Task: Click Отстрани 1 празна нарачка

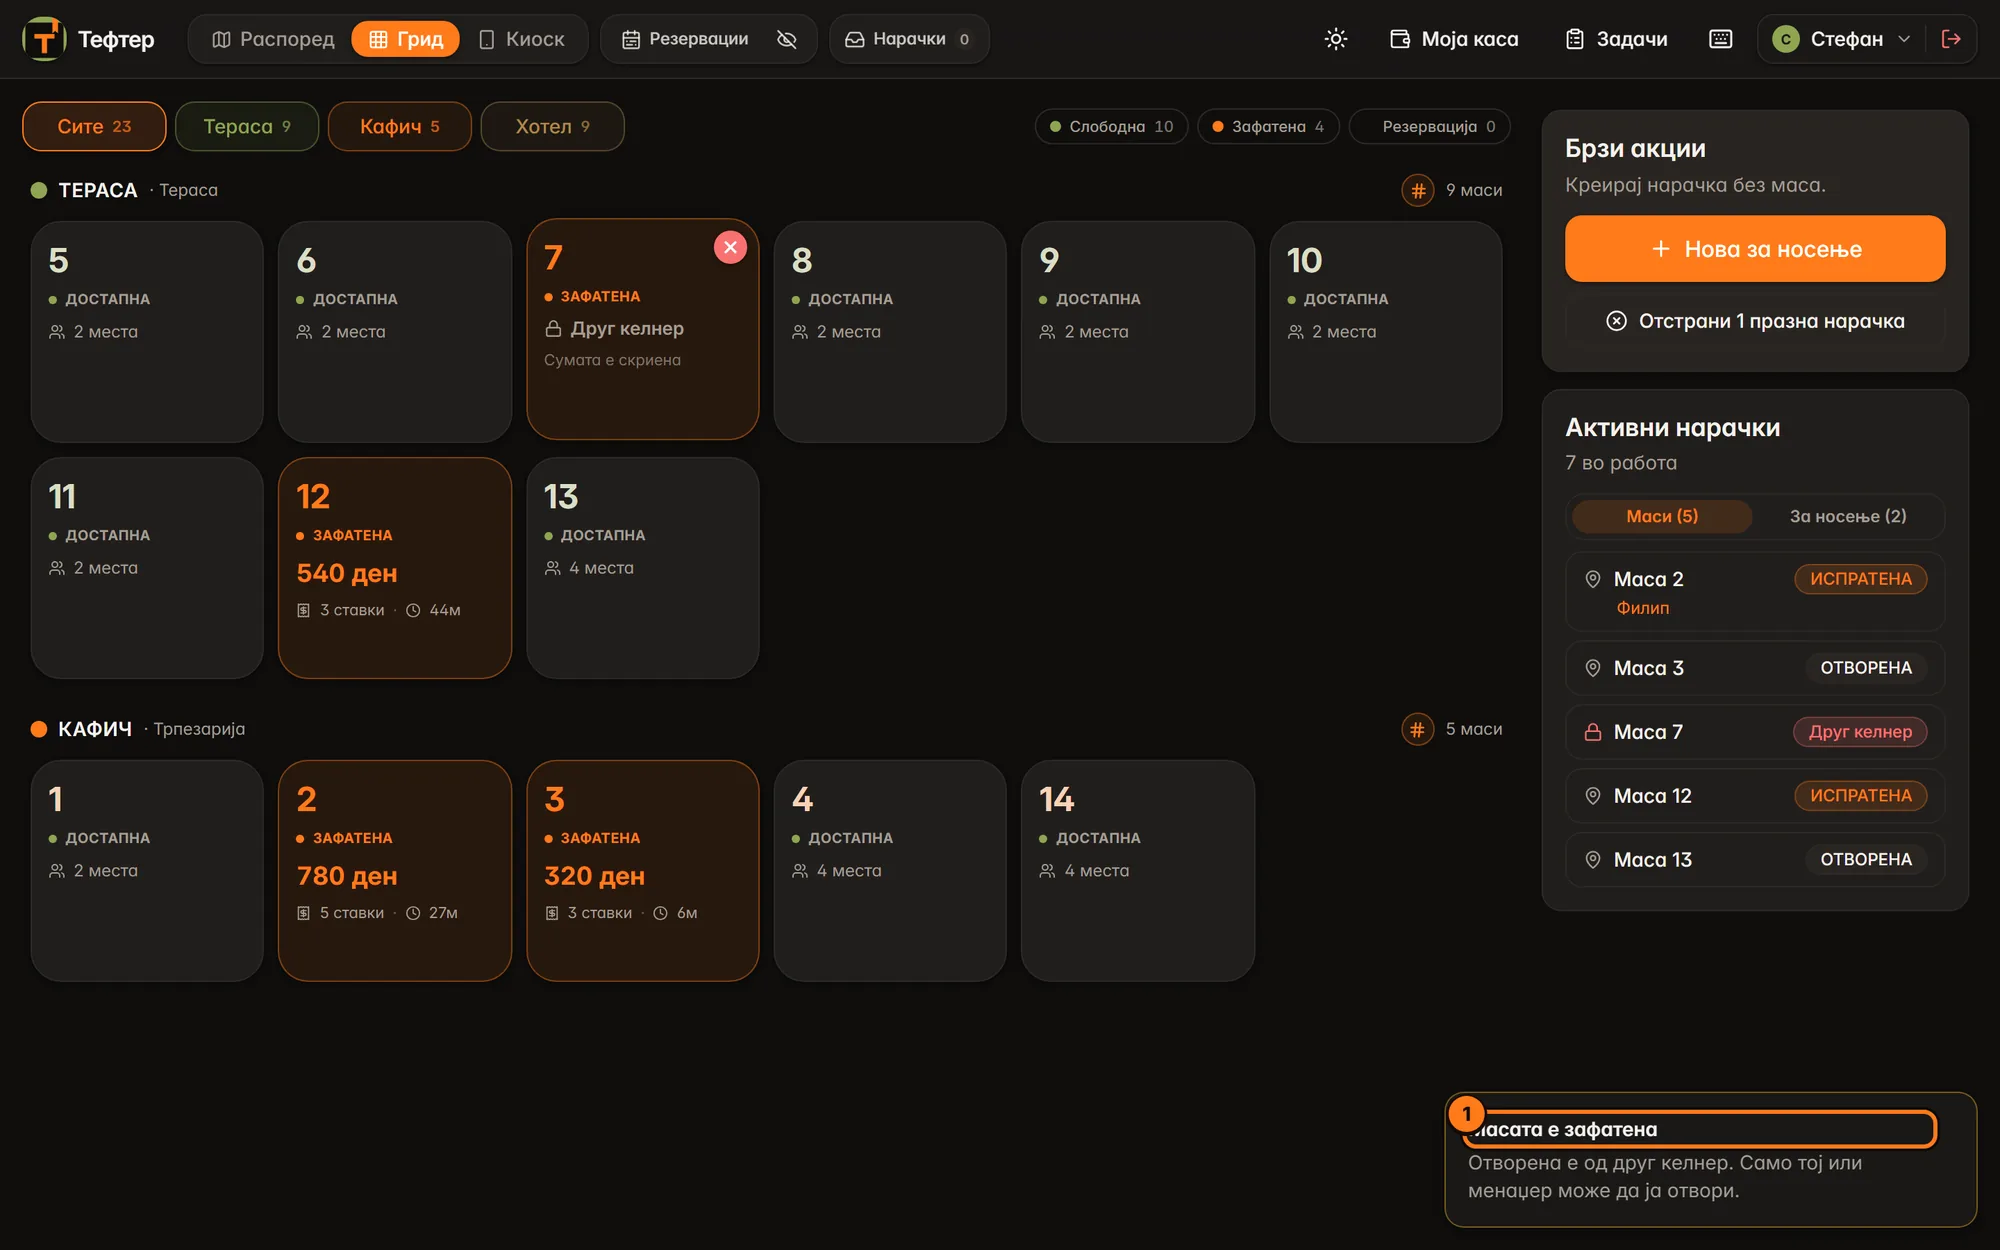Action: 1755,321
